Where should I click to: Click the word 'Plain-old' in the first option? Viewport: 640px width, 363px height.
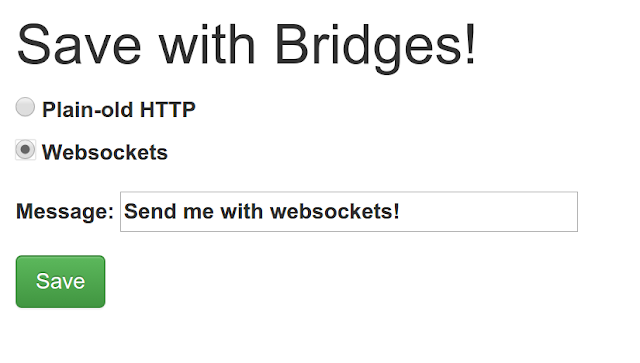88,110
